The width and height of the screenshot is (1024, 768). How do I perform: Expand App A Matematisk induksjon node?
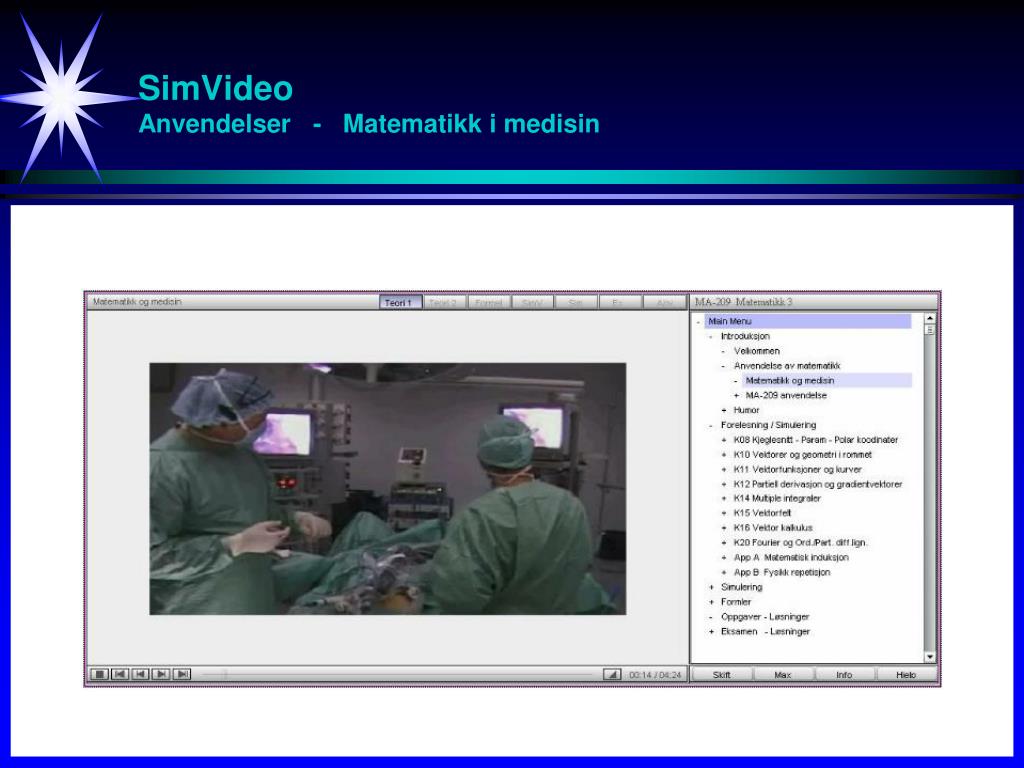click(724, 558)
